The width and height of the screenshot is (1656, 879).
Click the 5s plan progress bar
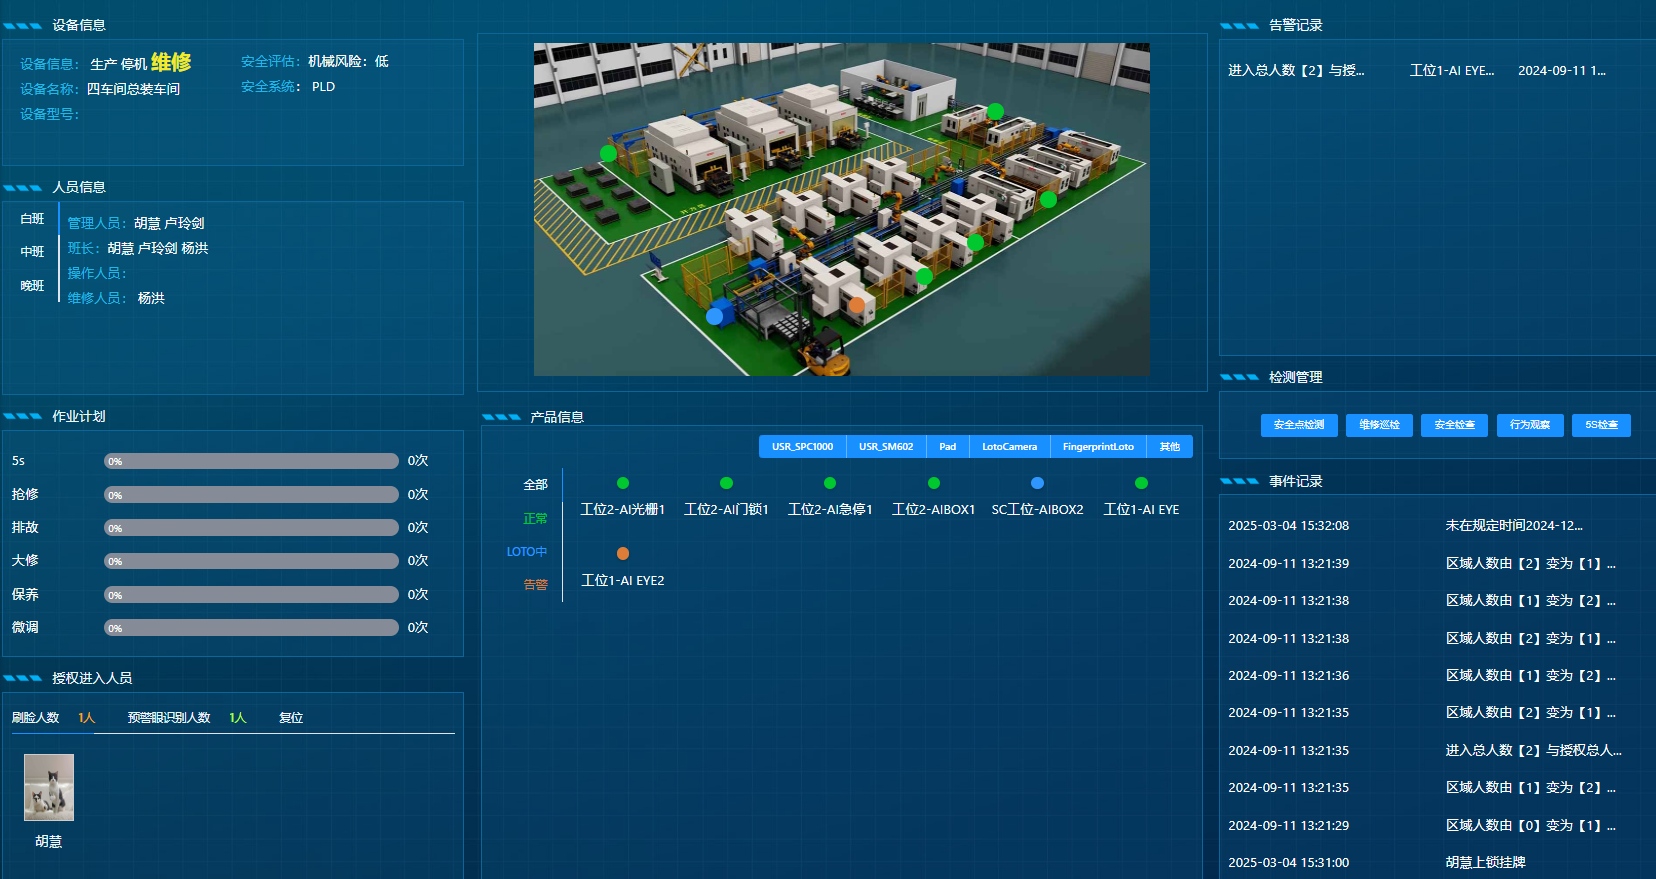pyautogui.click(x=251, y=461)
